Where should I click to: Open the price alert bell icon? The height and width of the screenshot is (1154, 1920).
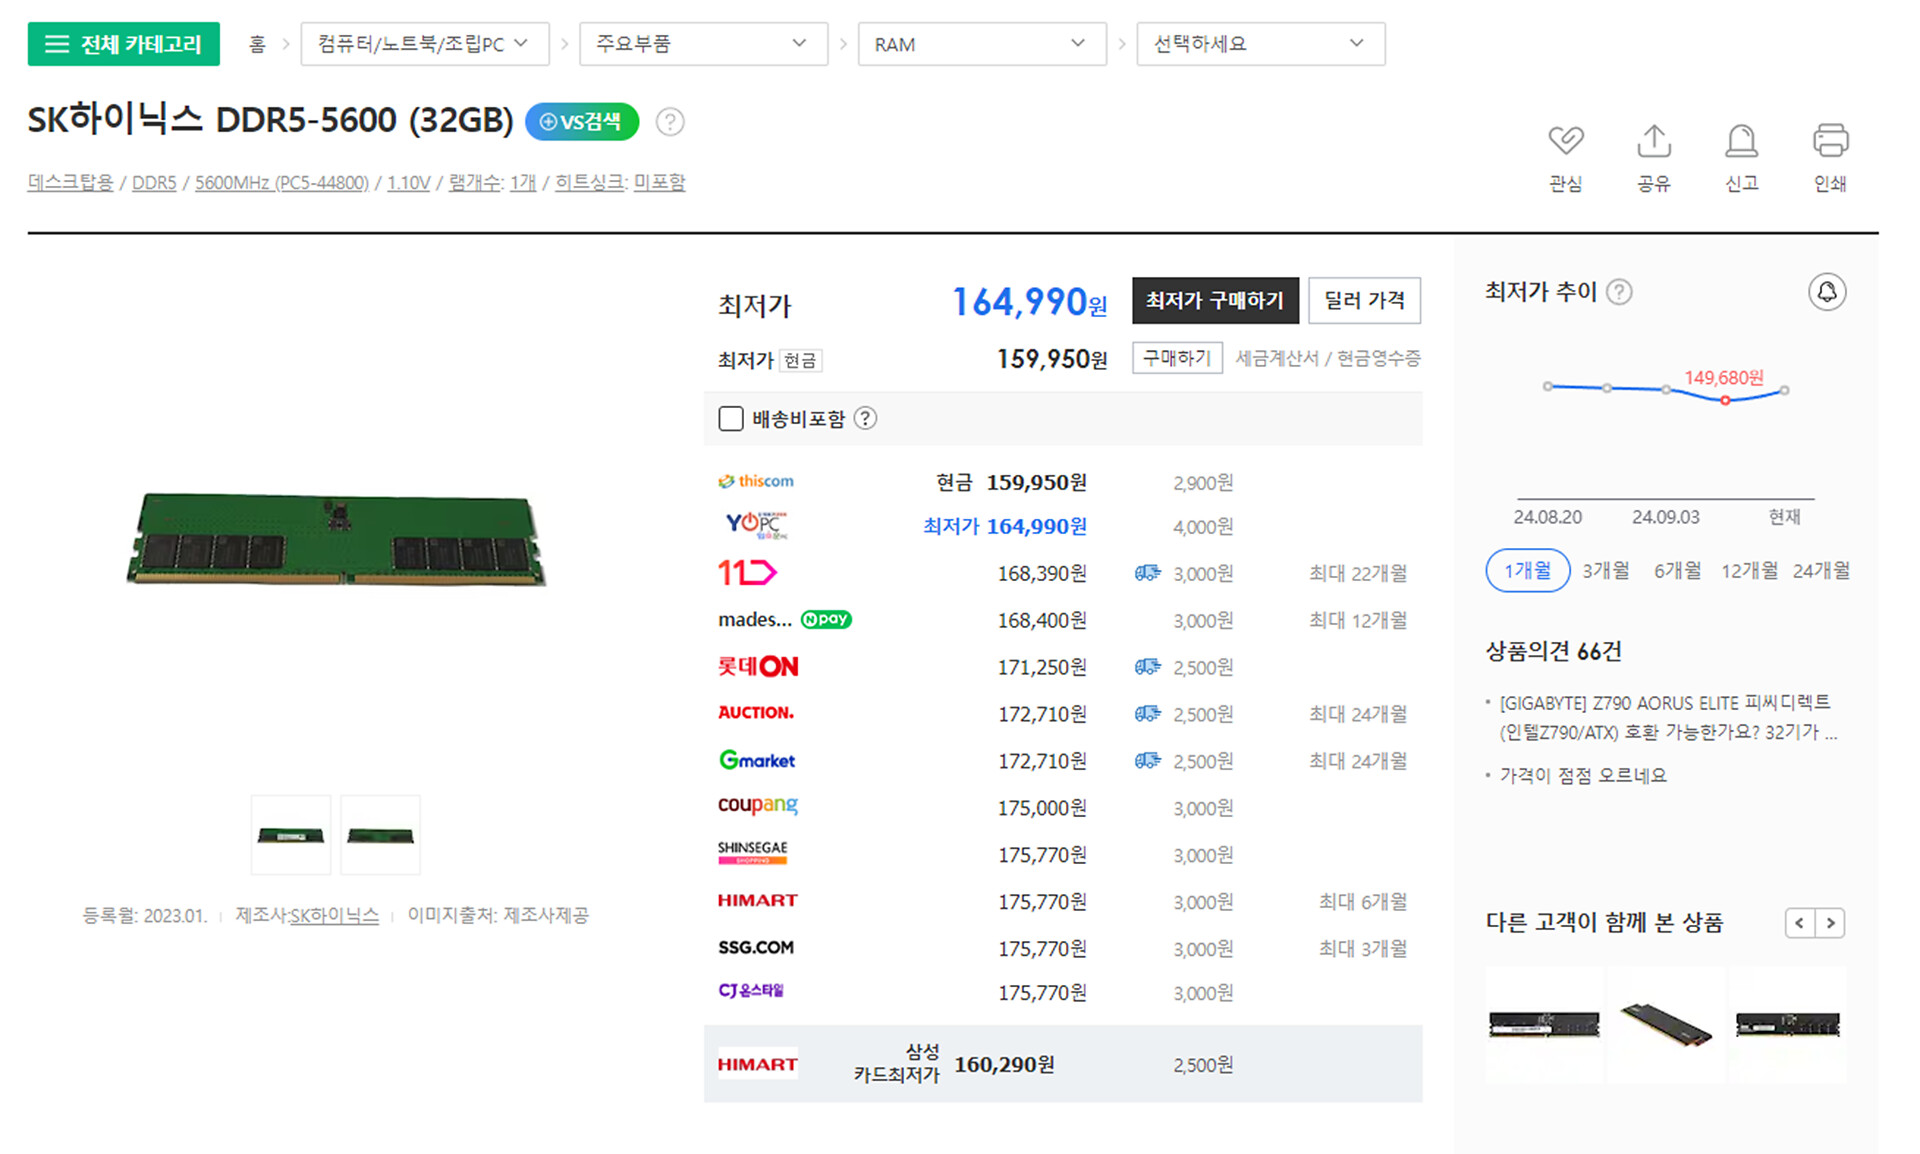[x=1826, y=292]
